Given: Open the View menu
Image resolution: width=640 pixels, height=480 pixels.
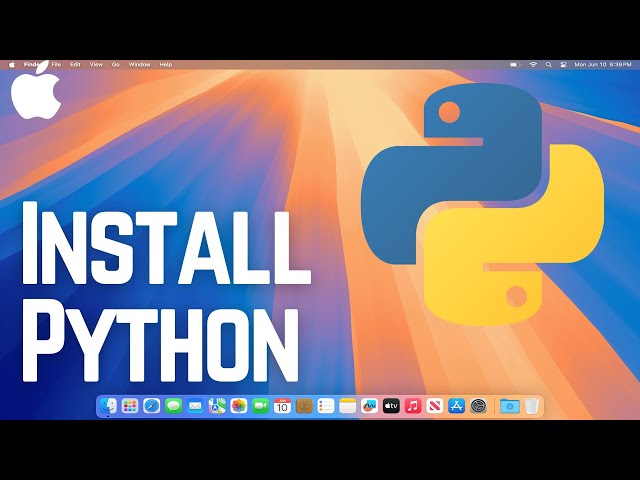Looking at the screenshot, I should (96, 64).
